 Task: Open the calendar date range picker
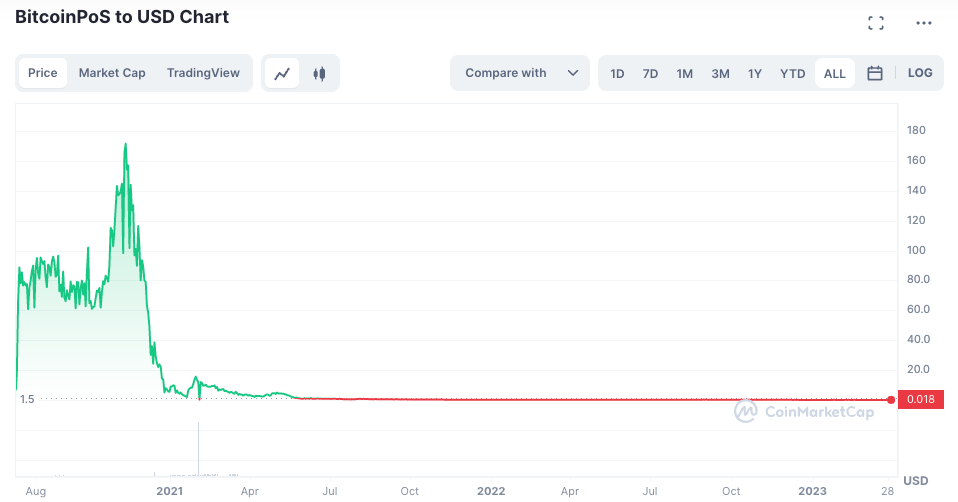(875, 73)
